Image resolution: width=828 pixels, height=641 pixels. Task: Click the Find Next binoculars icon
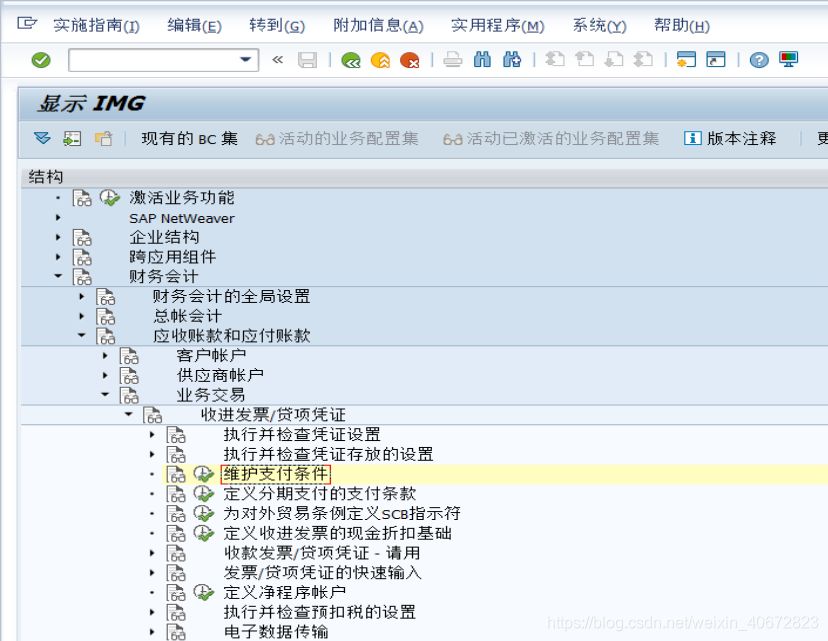512,60
